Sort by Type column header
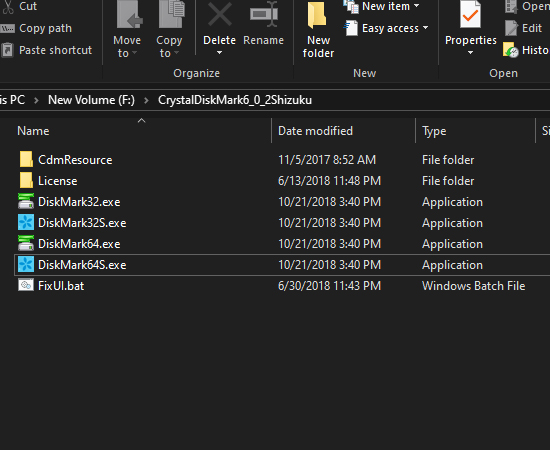Viewport: 550px width, 450px height. [434, 131]
